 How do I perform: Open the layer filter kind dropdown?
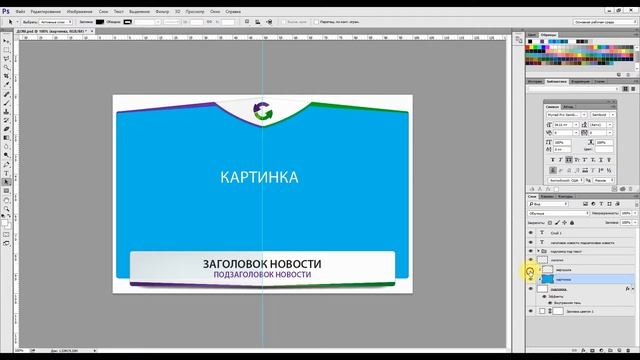(x=548, y=204)
